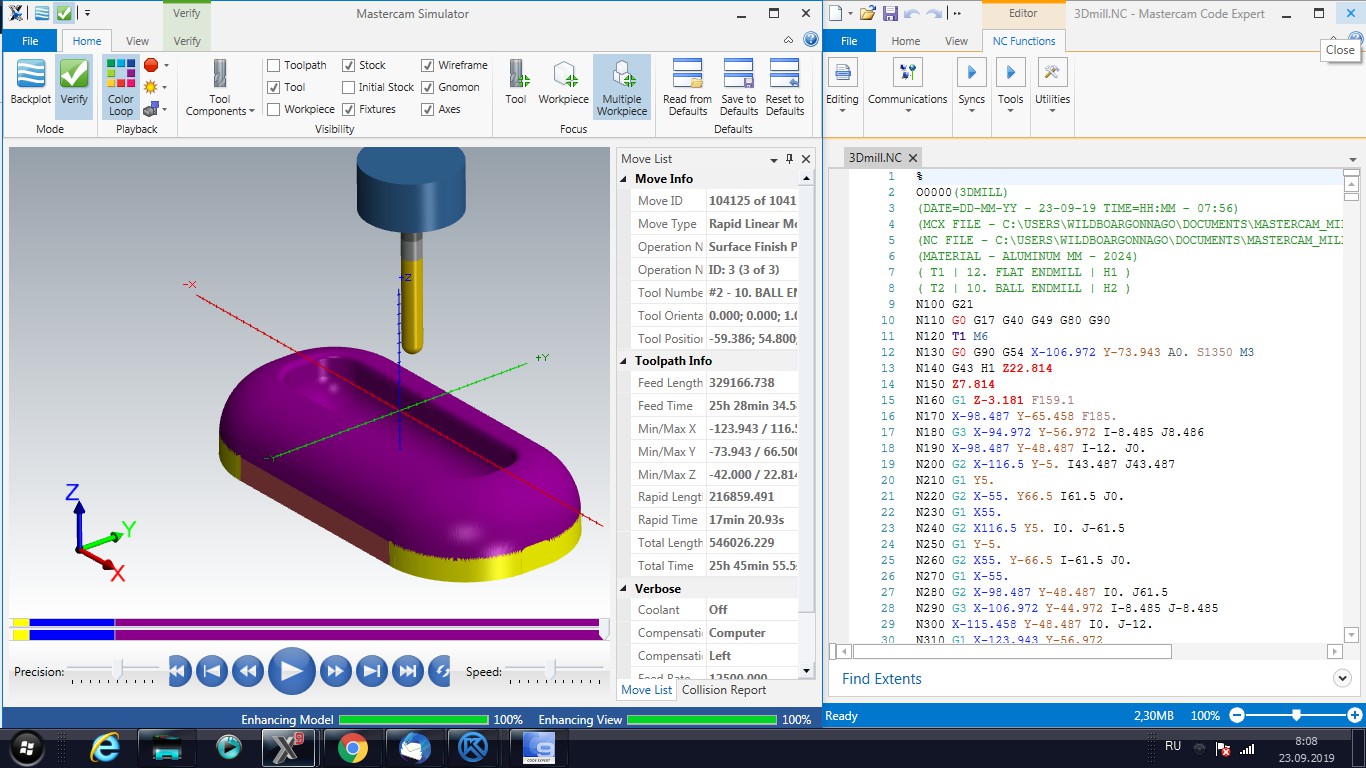This screenshot has height=768, width=1366.
Task: Enable Initial Stock checkbox
Action: [x=348, y=87]
